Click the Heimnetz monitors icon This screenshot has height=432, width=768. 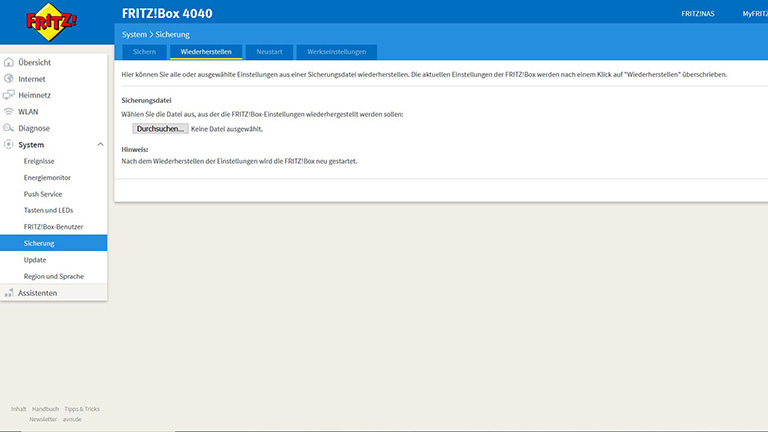coord(8,95)
